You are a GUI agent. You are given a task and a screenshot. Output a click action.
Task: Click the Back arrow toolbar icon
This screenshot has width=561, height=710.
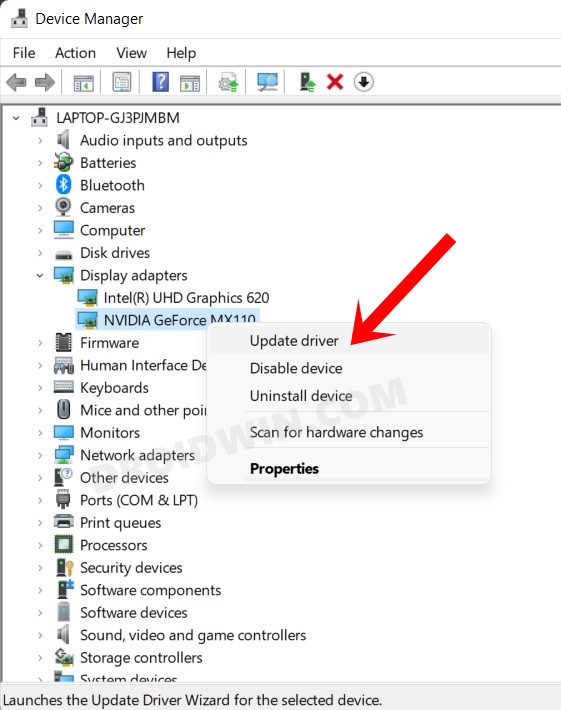(17, 82)
